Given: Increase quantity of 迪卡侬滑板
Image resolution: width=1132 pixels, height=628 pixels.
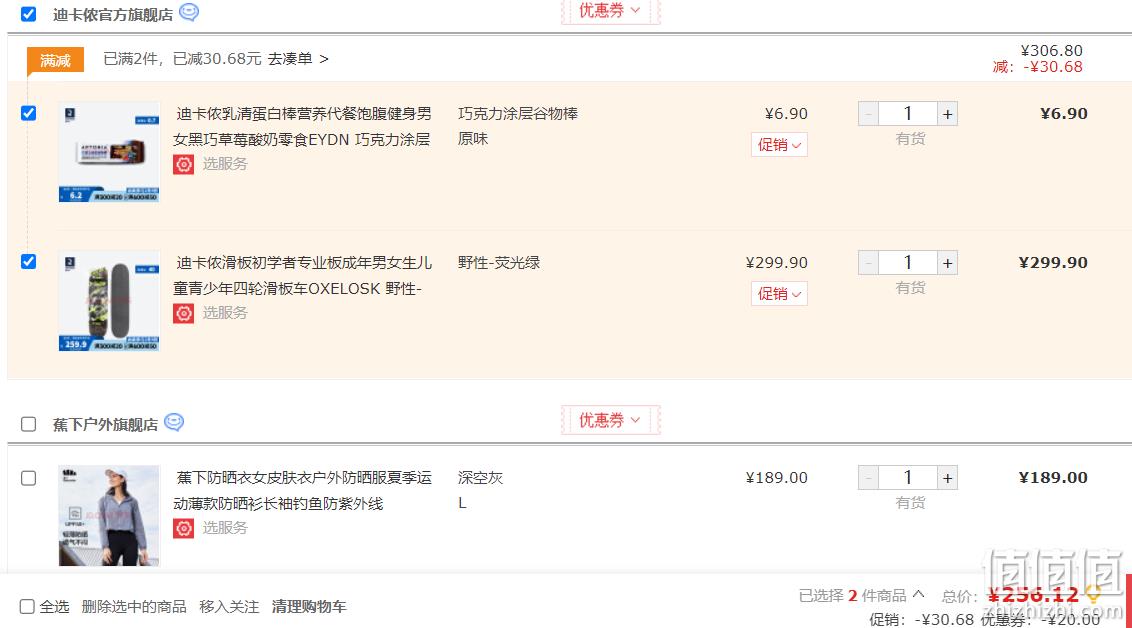Looking at the screenshot, I should pyautogui.click(x=947, y=263).
